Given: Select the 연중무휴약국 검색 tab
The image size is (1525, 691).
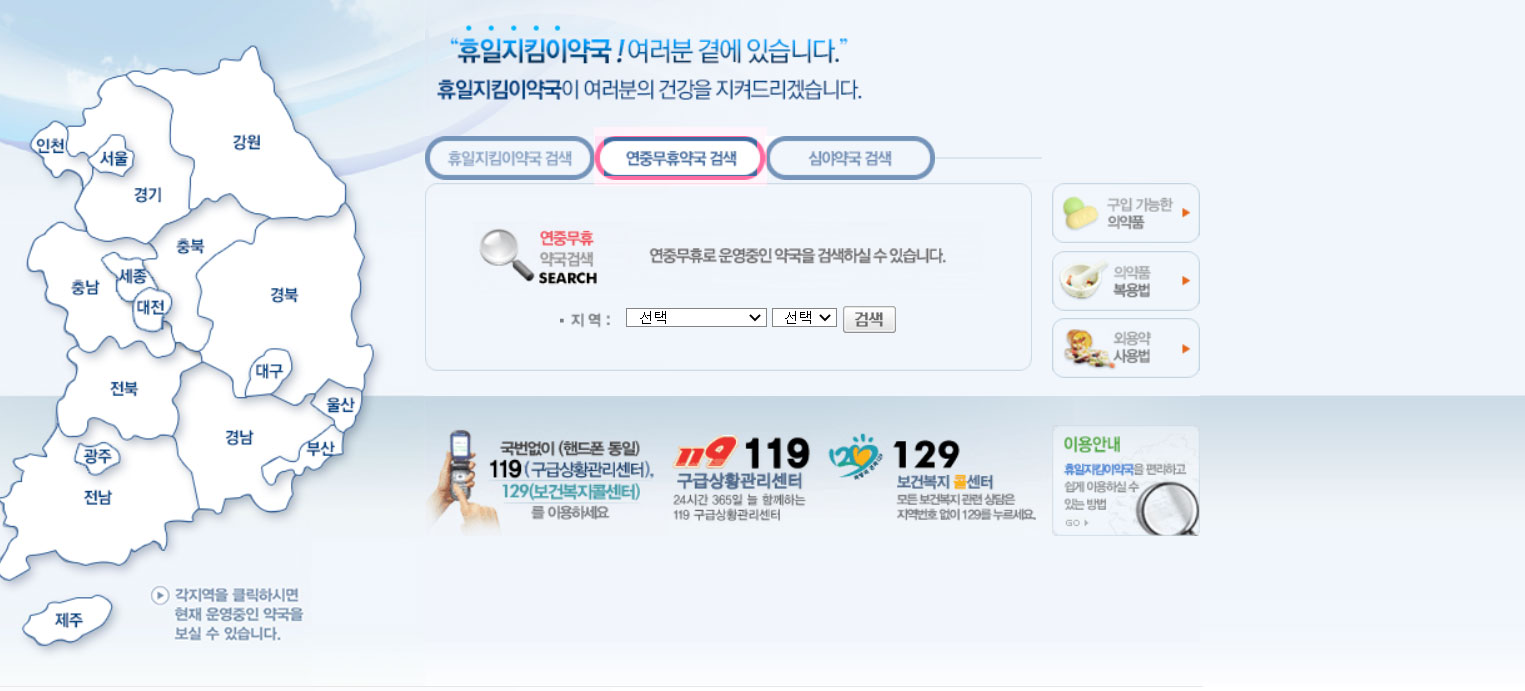Looking at the screenshot, I should (x=680, y=158).
